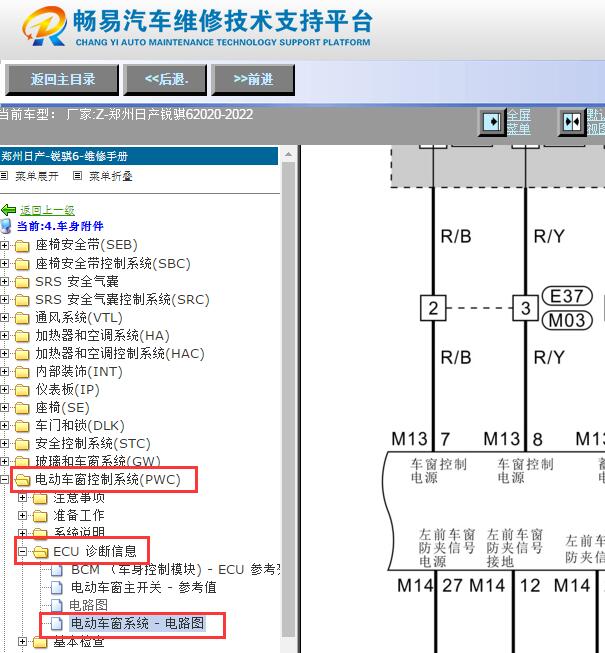Click the M03 connector label in diagram
This screenshot has height=653, width=605.
point(567,320)
